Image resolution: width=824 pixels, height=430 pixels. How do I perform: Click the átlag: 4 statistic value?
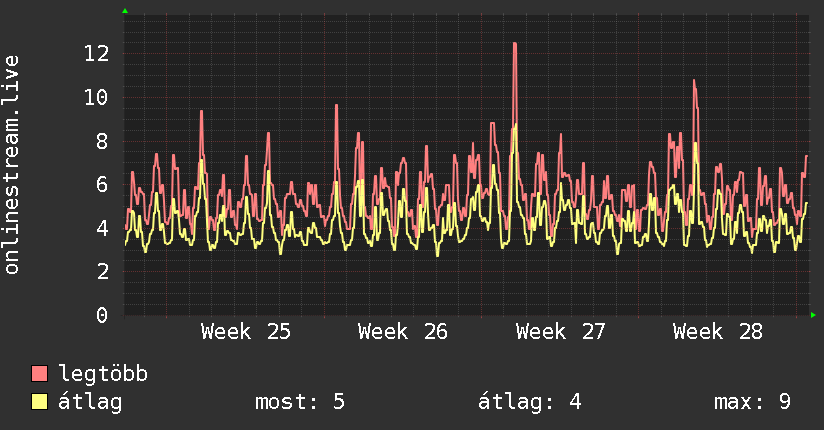pyautogui.click(x=530, y=402)
